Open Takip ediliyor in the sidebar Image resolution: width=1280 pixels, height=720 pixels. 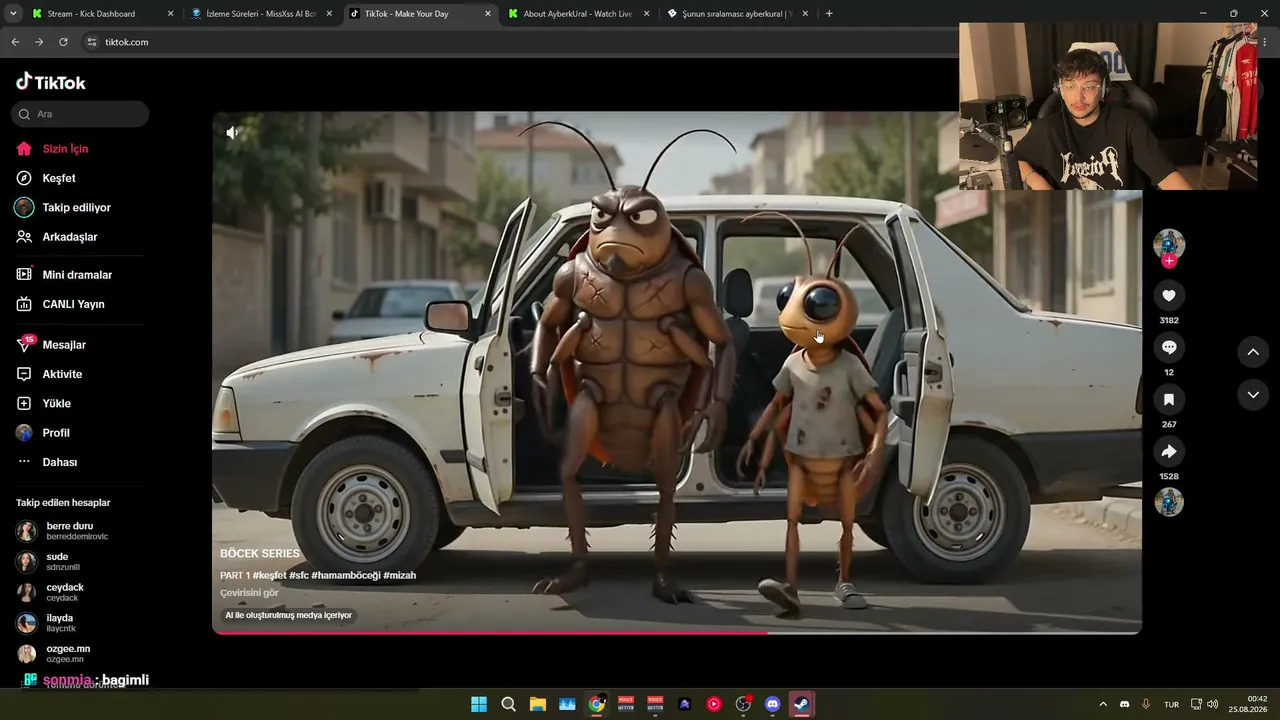click(x=79, y=207)
